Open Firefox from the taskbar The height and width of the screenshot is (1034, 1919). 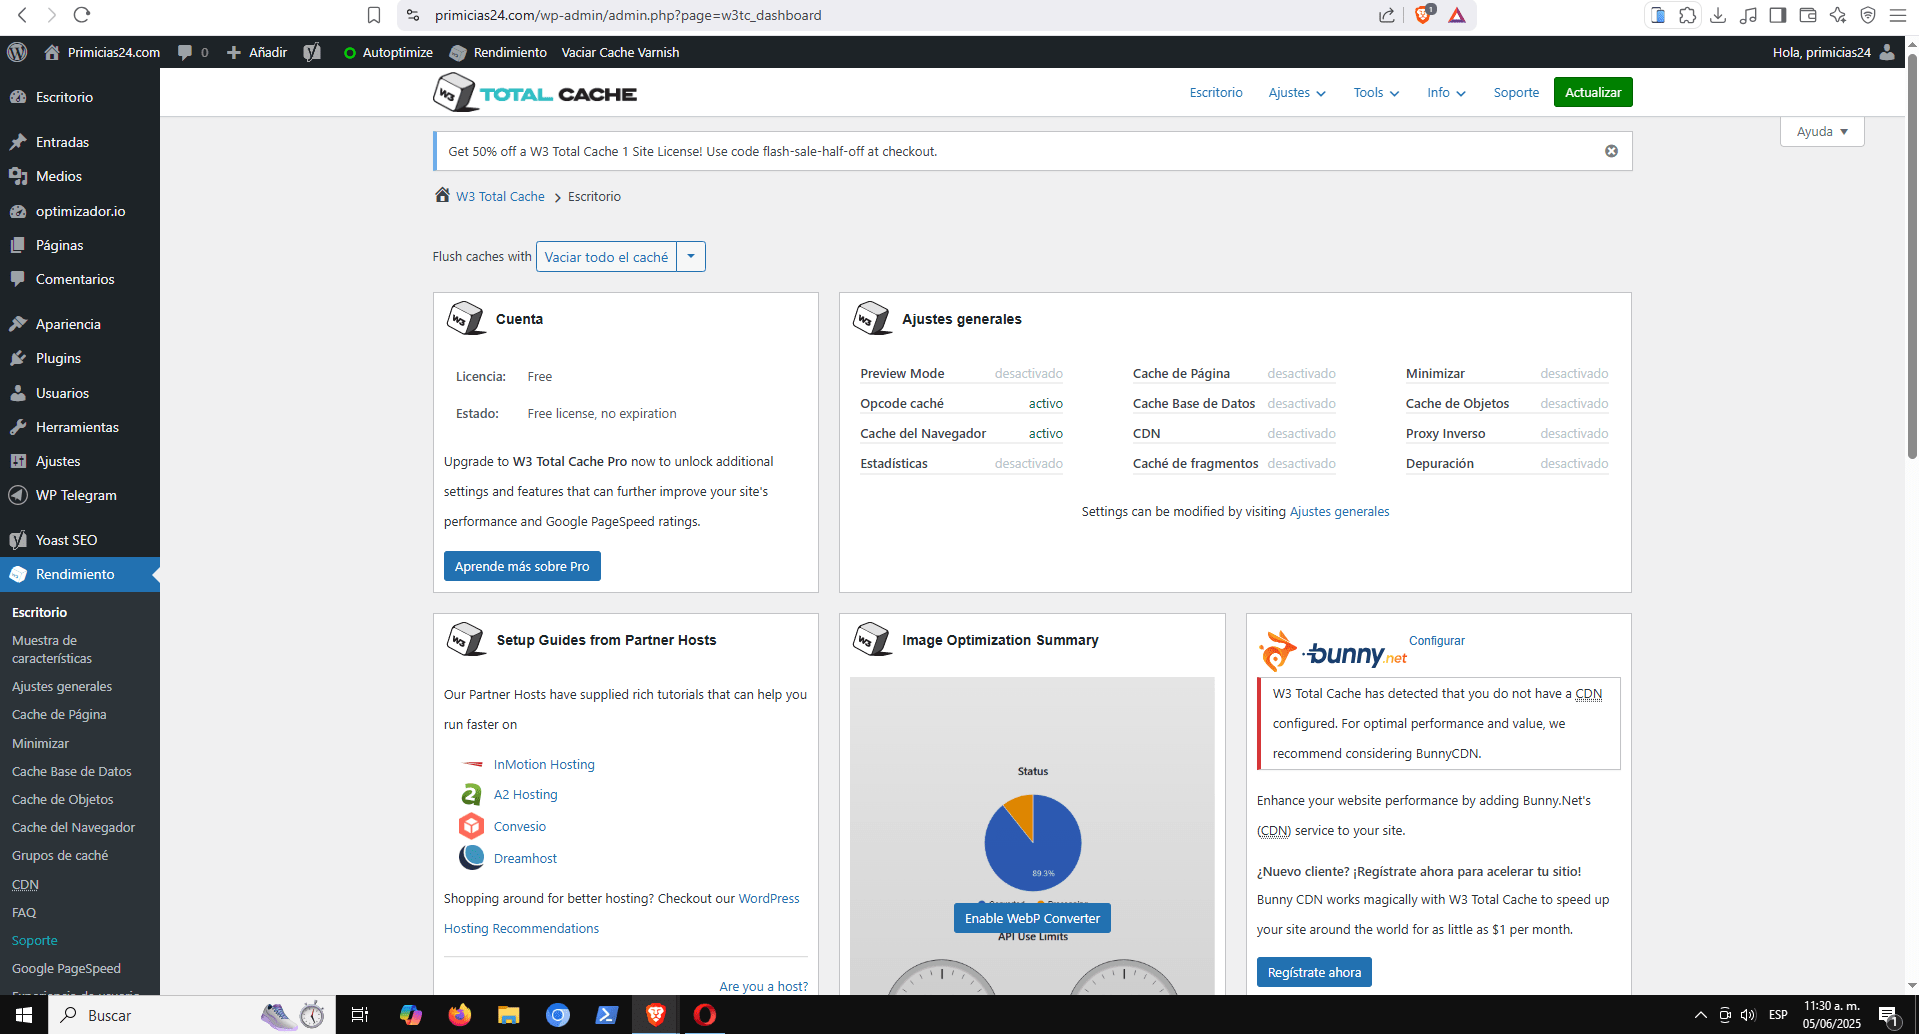460,1015
